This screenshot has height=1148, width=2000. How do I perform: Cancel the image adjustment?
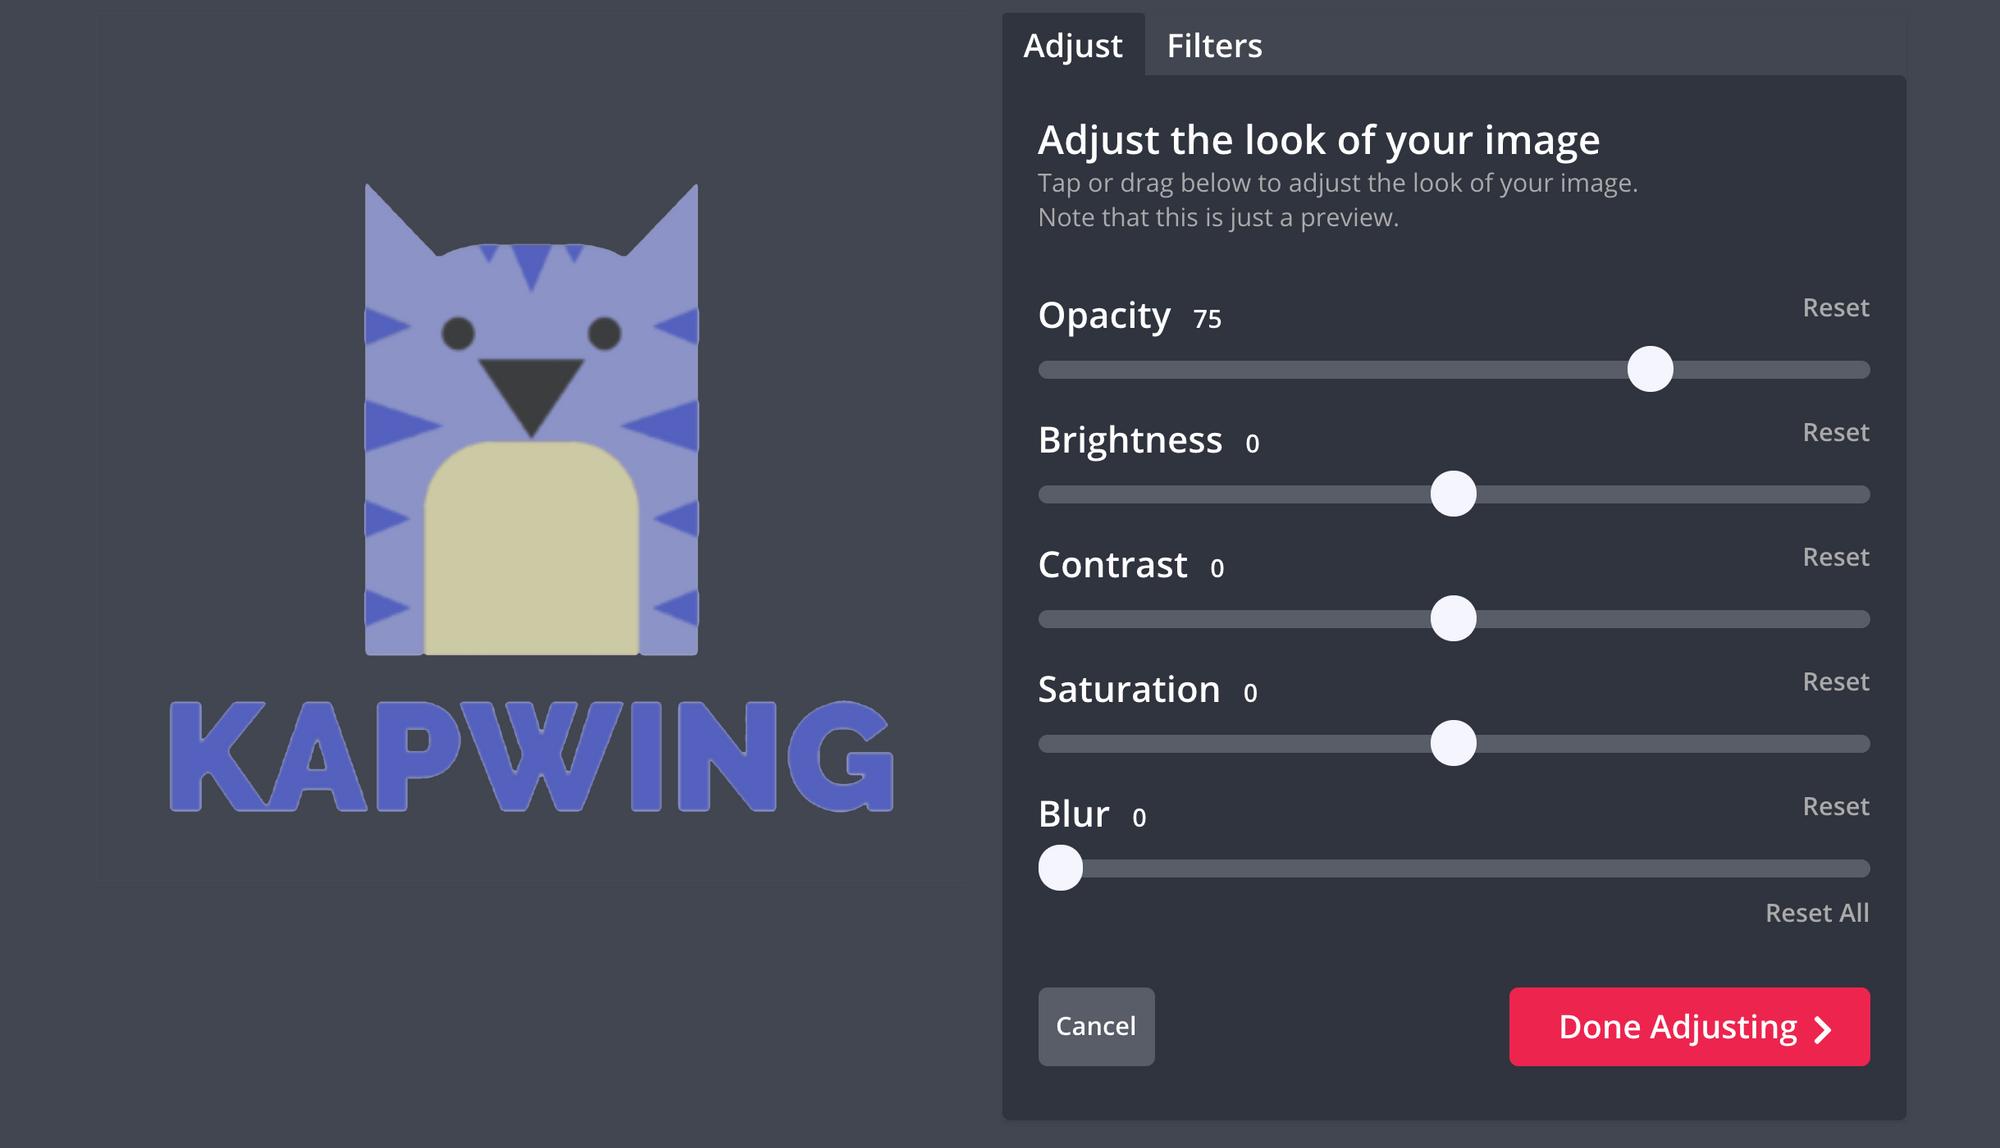click(1095, 1026)
